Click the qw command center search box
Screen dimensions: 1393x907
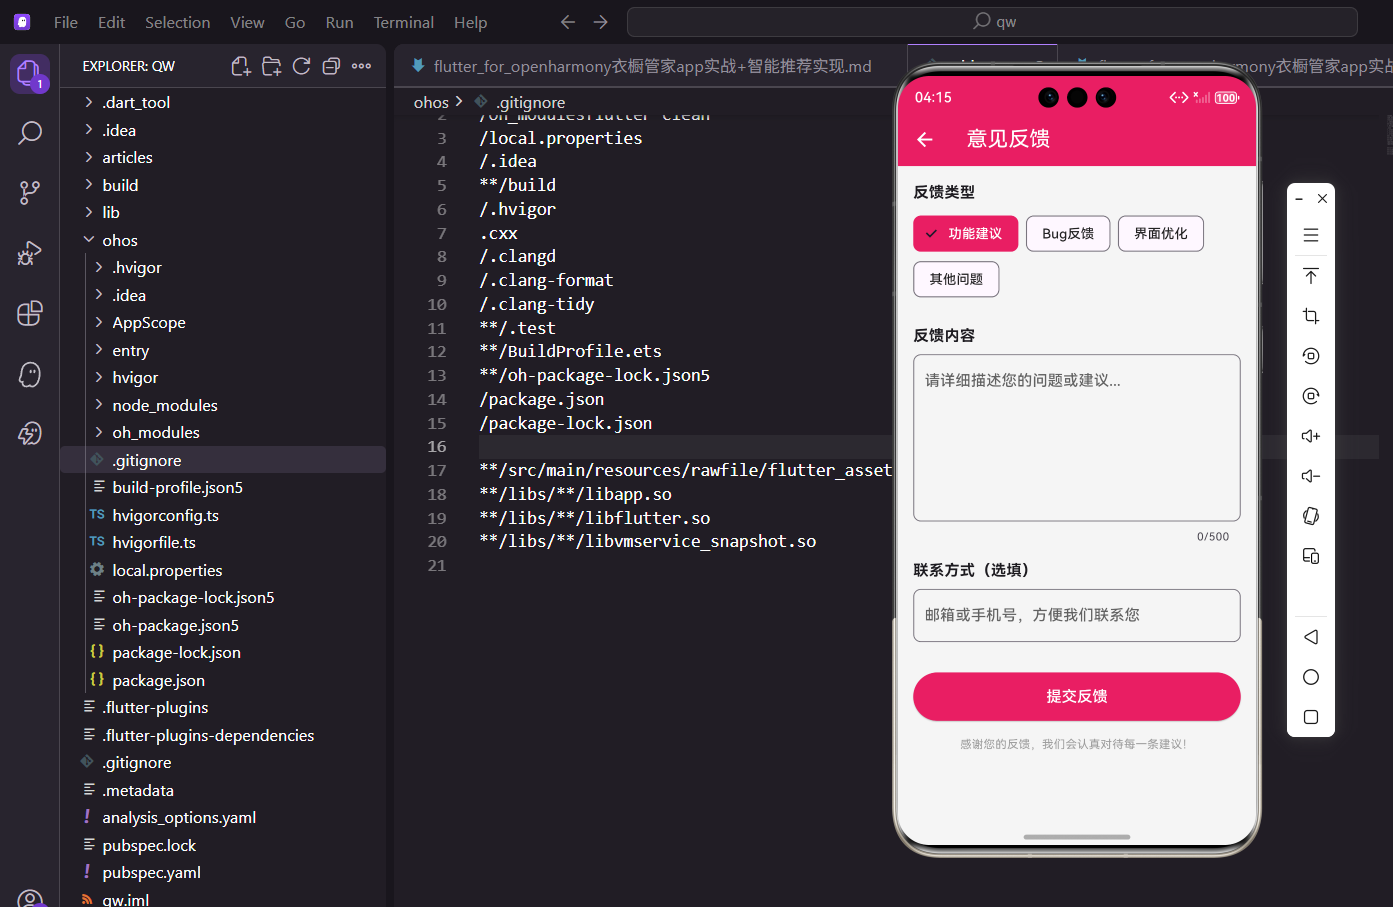click(992, 22)
